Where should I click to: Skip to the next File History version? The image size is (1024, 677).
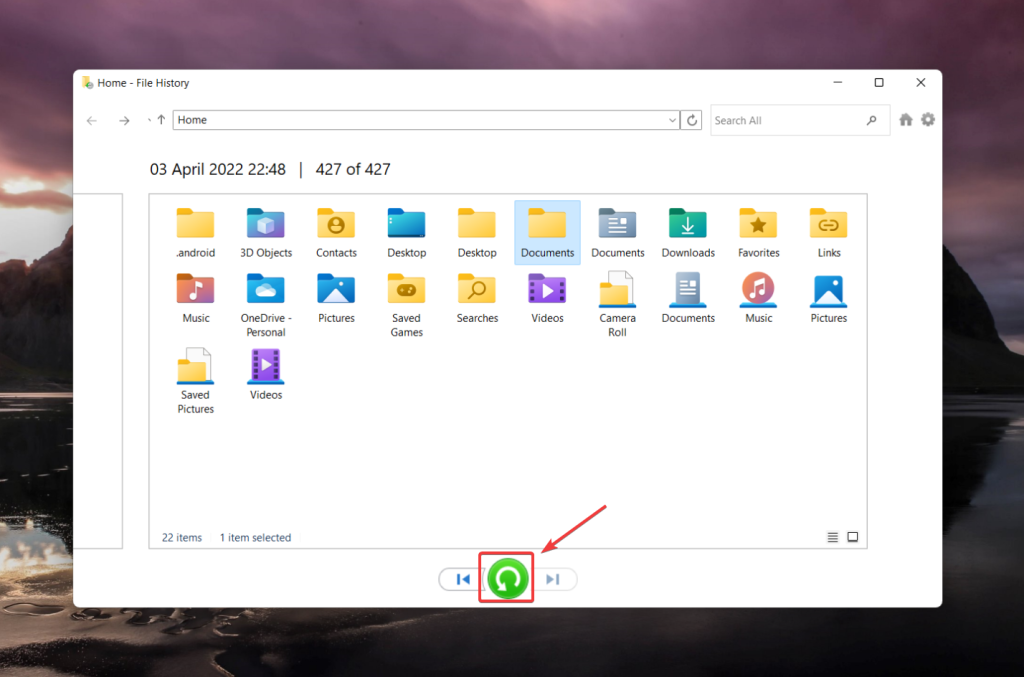[552, 579]
